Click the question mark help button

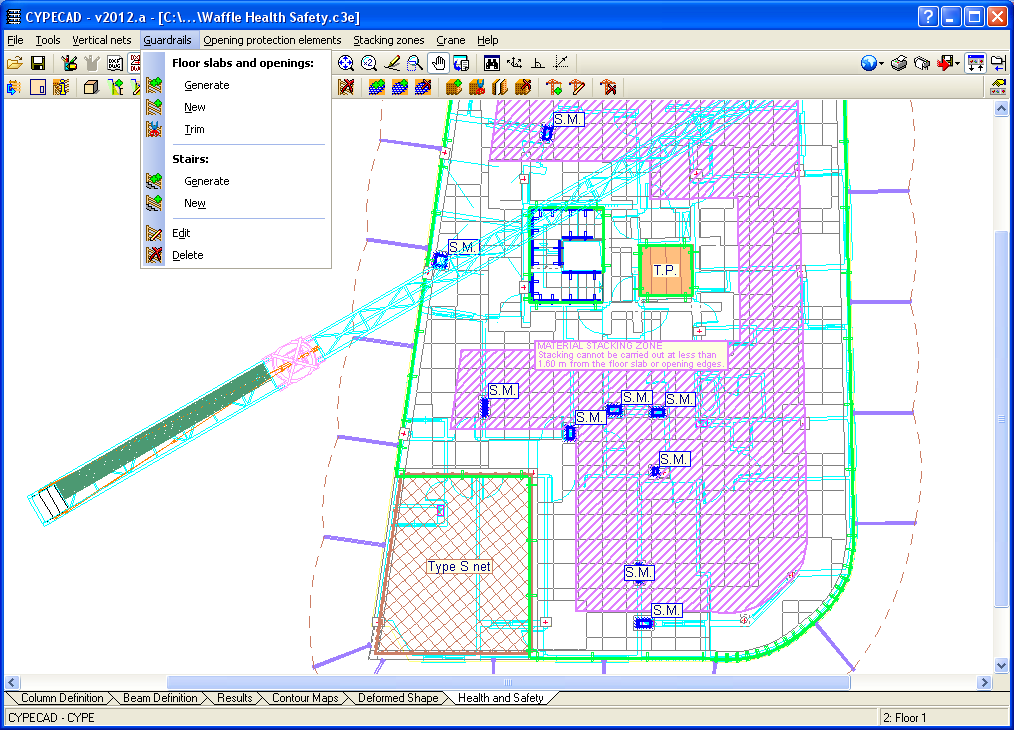coord(928,16)
